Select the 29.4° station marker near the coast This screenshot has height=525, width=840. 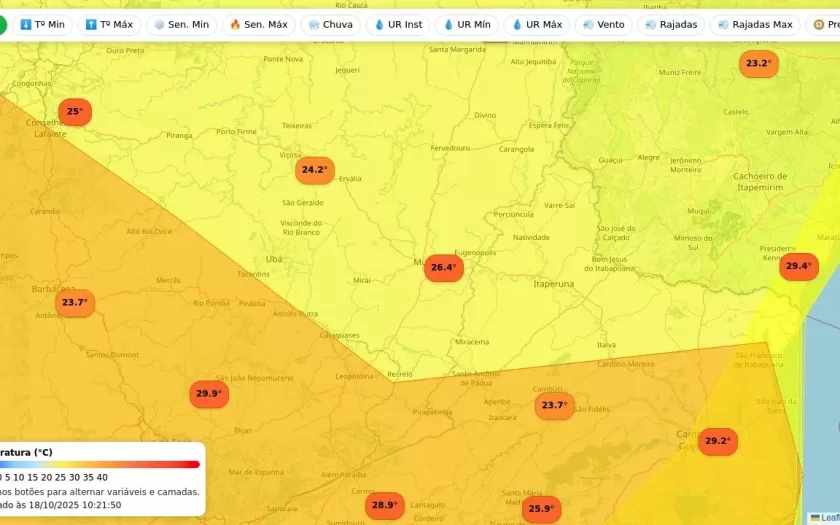[798, 266]
